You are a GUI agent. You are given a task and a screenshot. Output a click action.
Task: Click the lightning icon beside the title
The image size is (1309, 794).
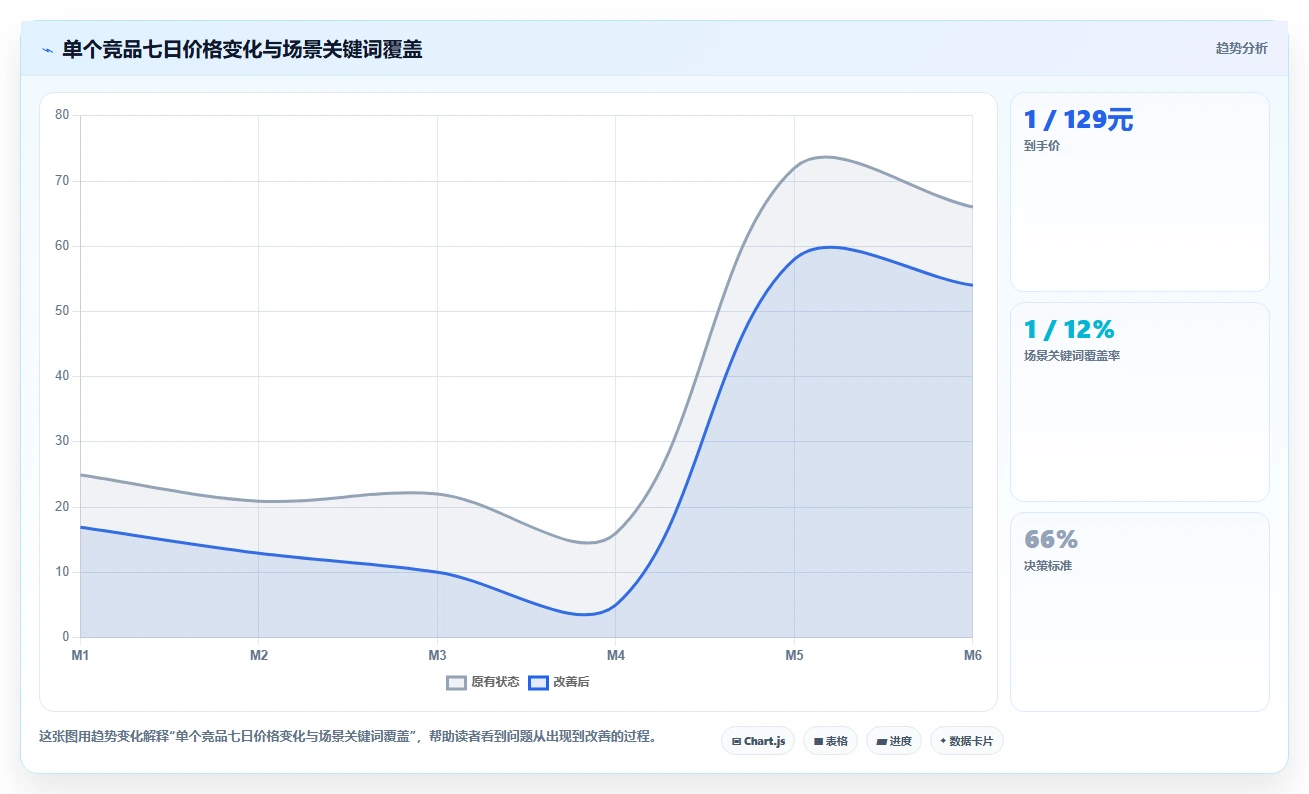point(47,49)
